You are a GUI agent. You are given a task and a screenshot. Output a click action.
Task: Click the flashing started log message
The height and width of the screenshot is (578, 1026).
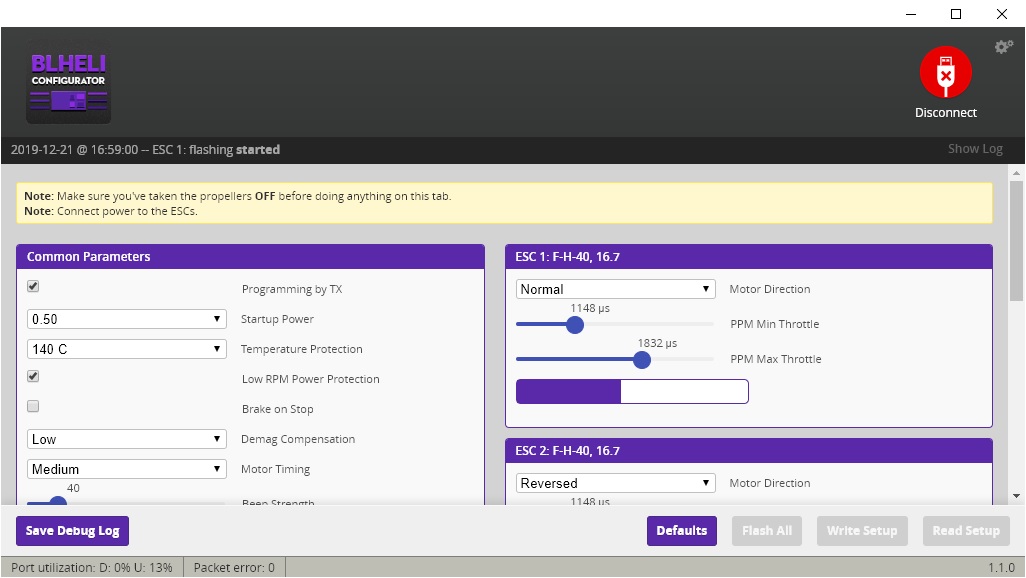[x=145, y=150]
